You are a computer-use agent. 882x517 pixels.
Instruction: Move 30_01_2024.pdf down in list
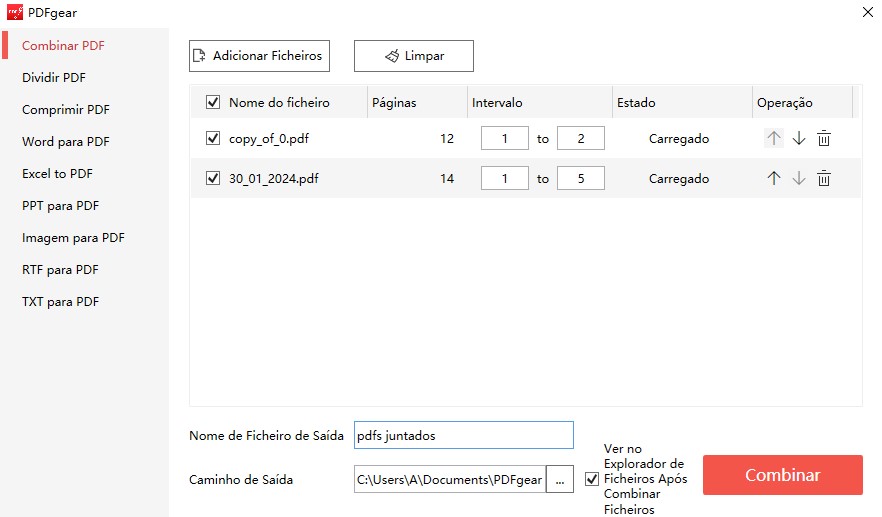(799, 178)
